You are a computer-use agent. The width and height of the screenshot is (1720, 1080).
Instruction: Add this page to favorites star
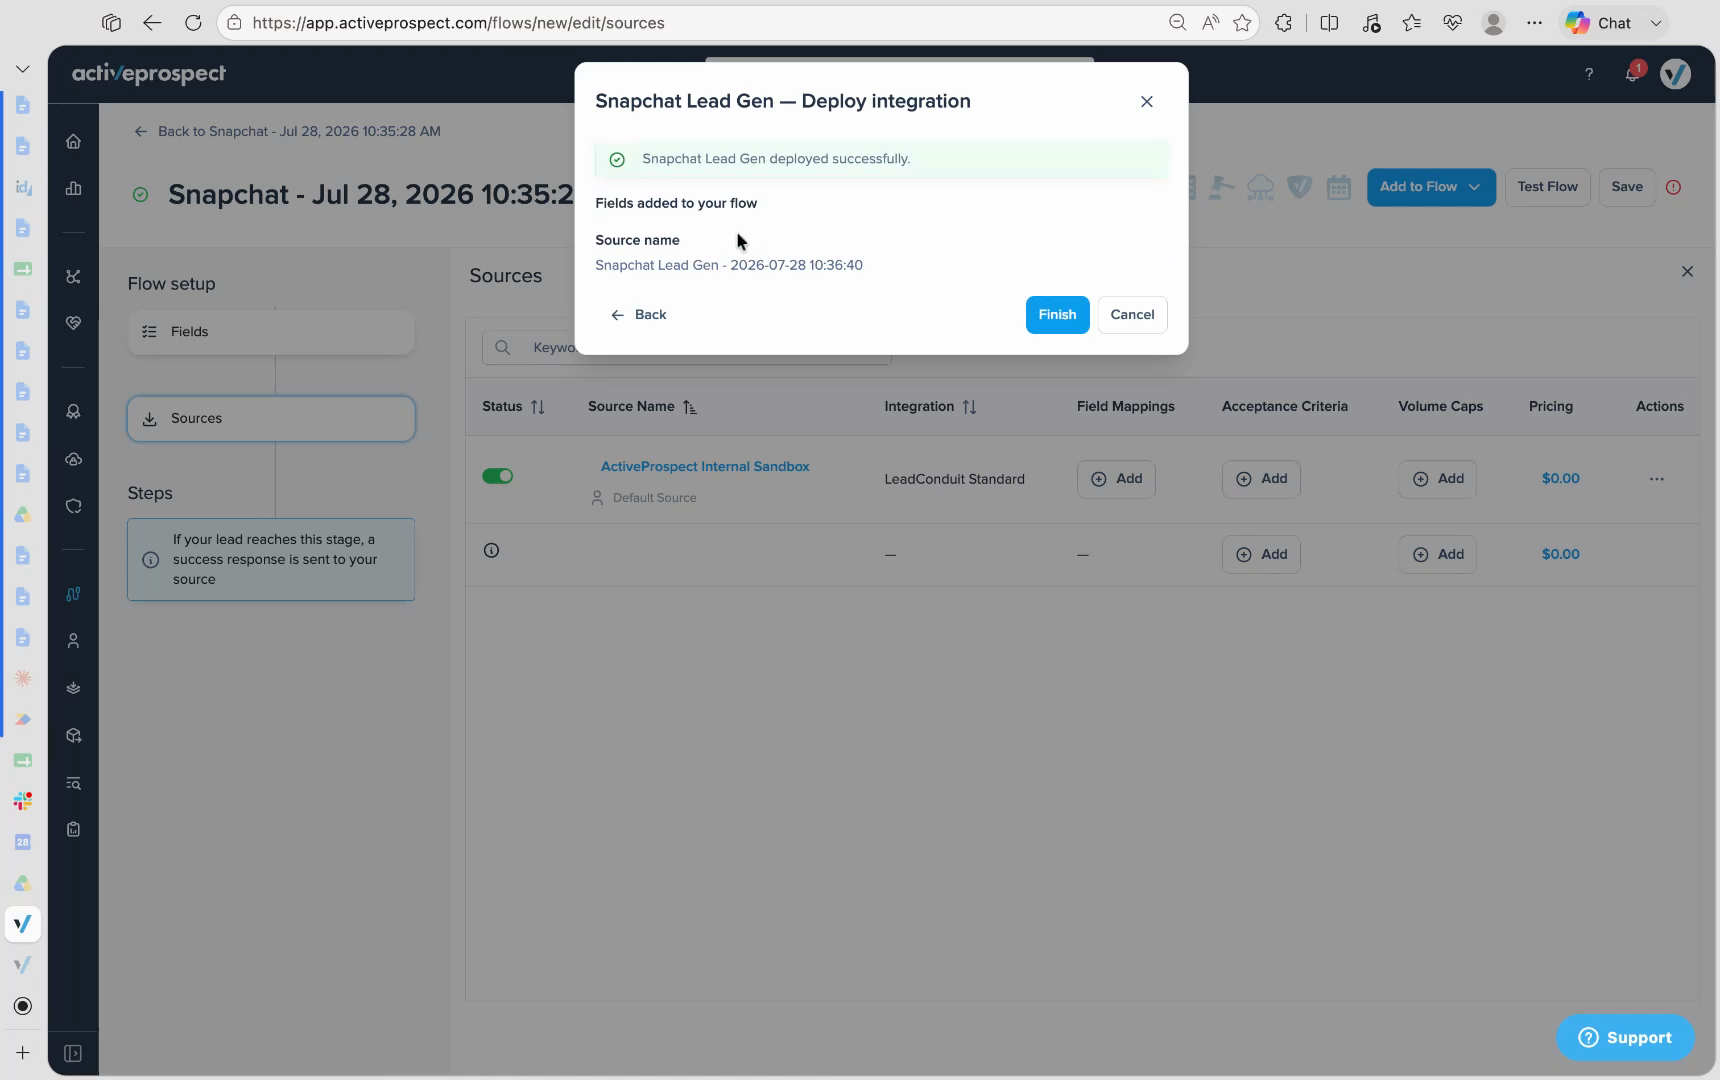1242,23
